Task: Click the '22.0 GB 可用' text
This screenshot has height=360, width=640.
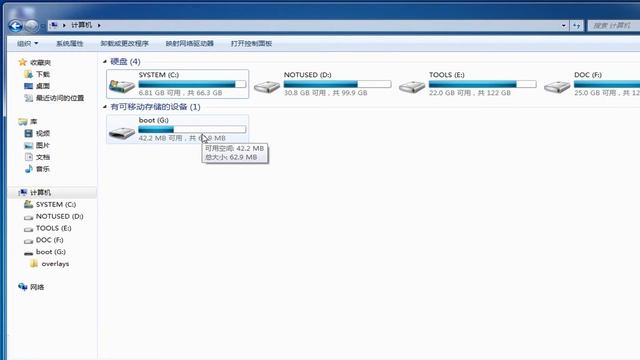Action: (x=450, y=93)
